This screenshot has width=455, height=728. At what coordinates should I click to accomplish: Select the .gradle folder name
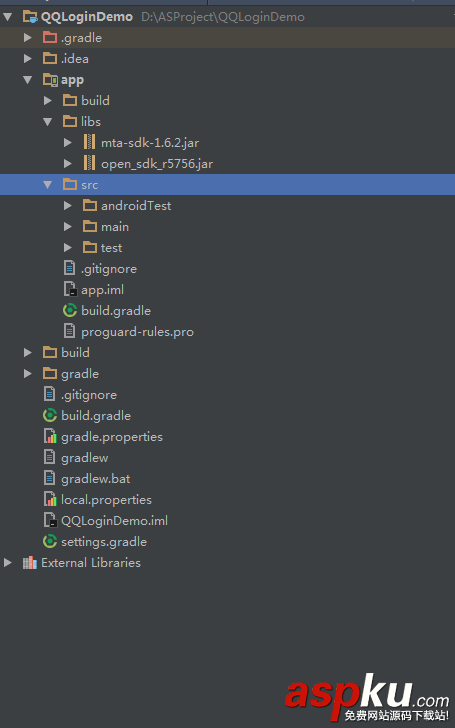(x=81, y=38)
